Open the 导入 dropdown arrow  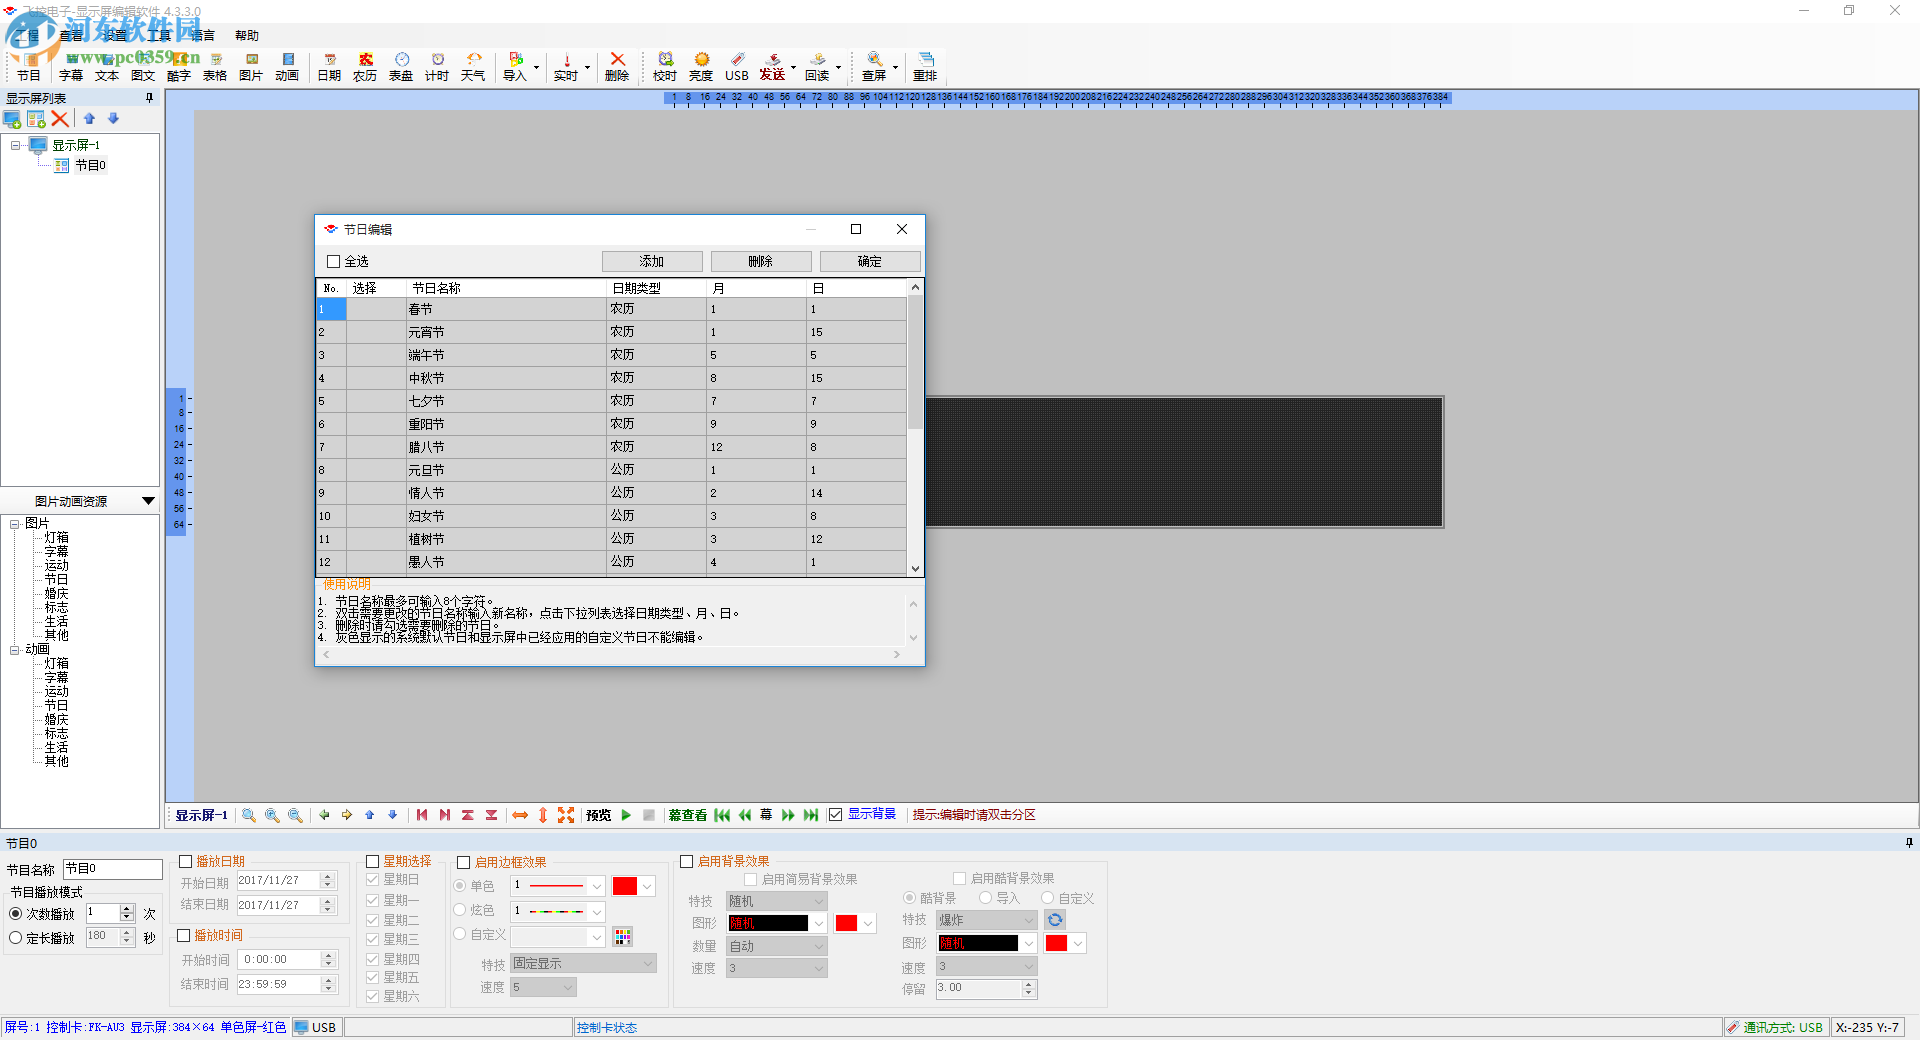coord(537,68)
